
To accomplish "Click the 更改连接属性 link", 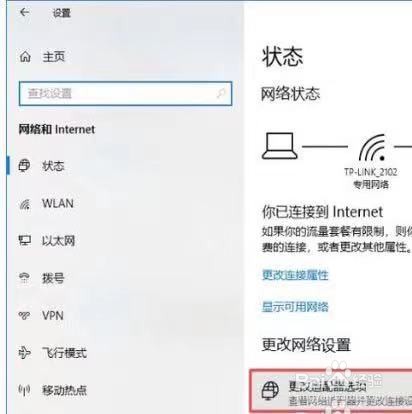I will 295,275.
